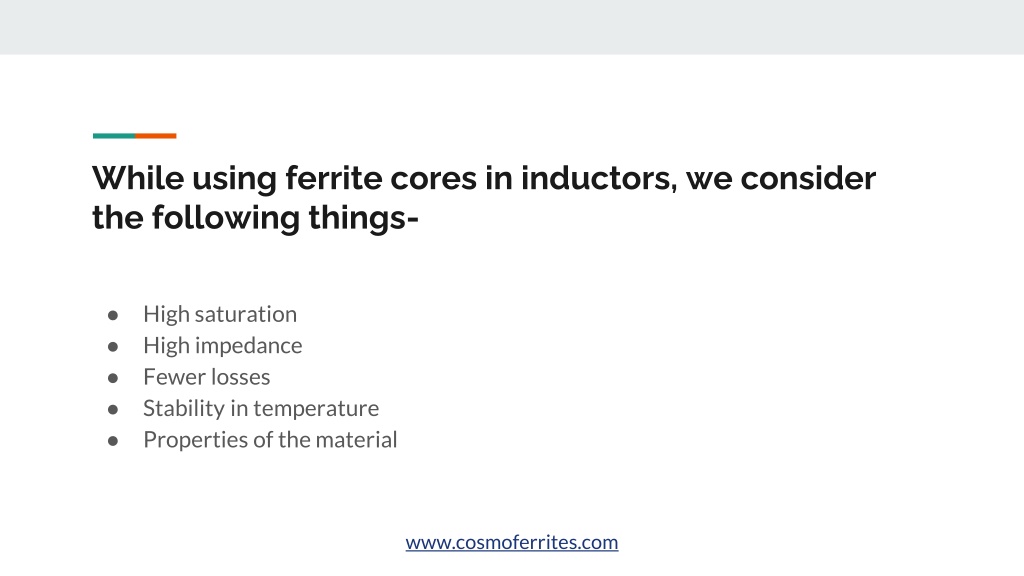The image size is (1024, 576).
Task: Select the "High saturation" bullet text
Action: tap(220, 314)
